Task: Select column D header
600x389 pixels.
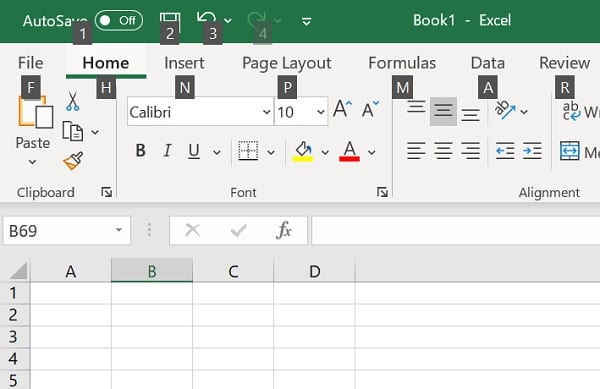Action: click(x=315, y=272)
